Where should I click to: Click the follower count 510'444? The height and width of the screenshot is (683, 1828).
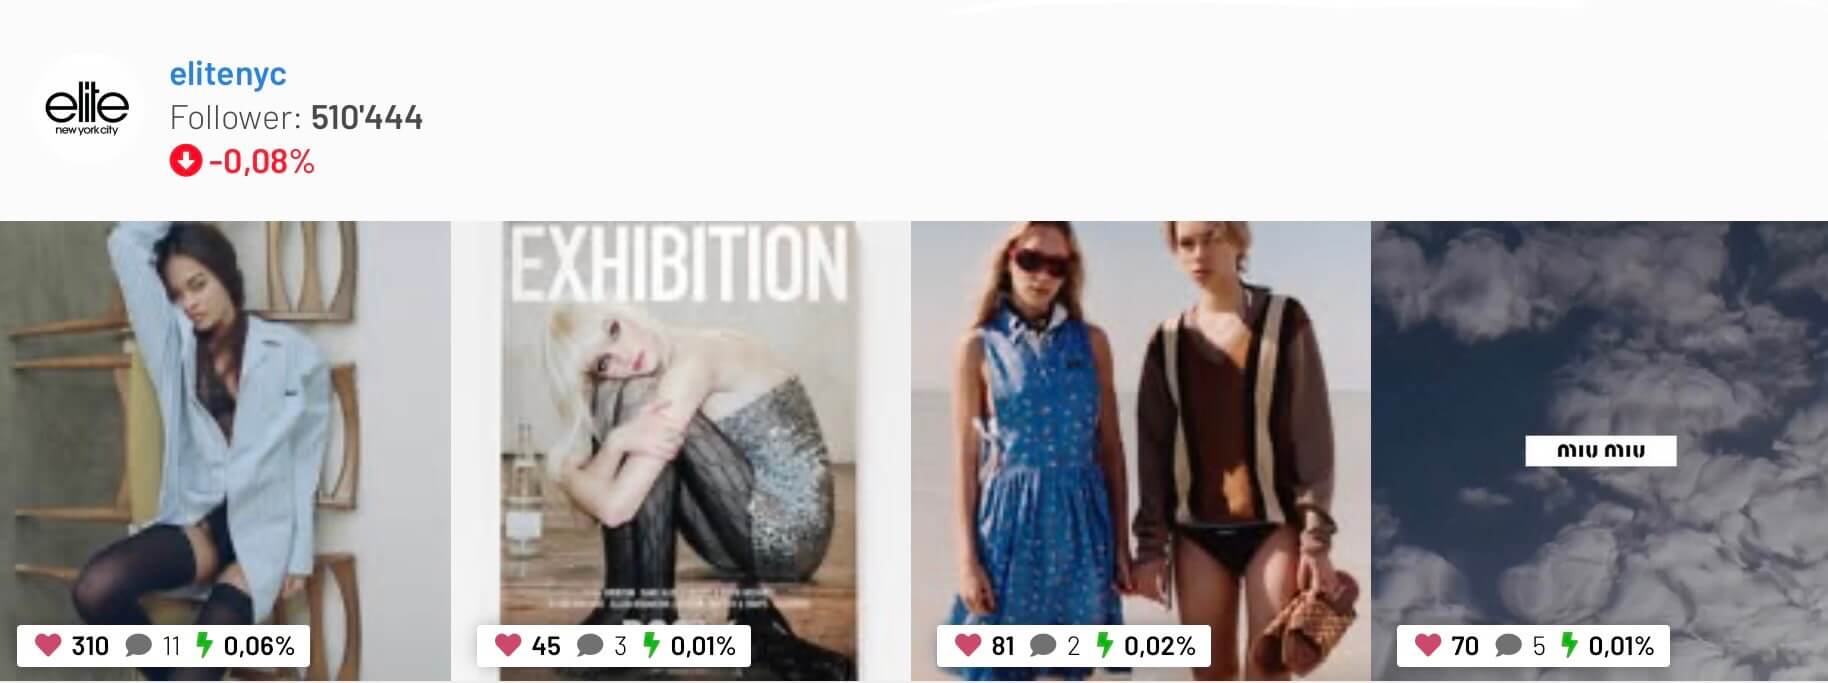tap(367, 118)
